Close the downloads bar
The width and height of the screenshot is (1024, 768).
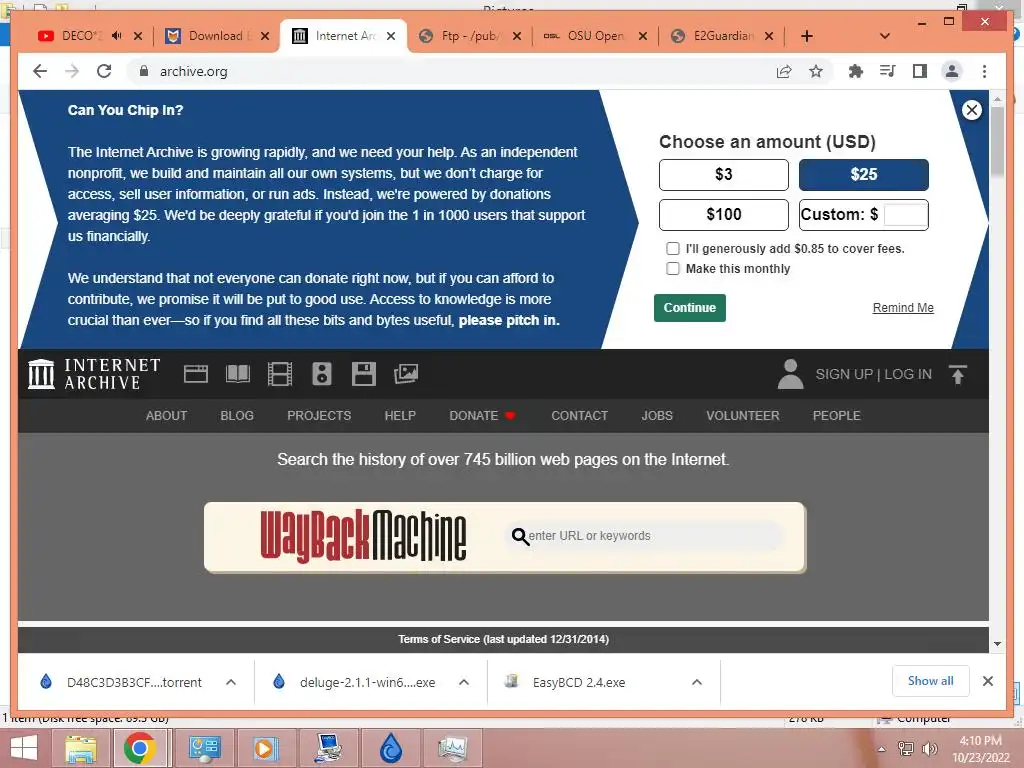point(987,681)
